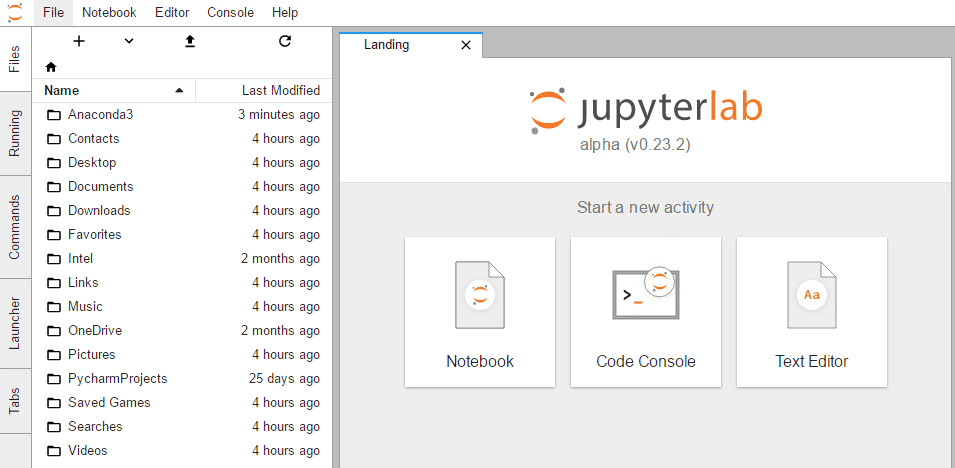The width and height of the screenshot is (955, 468).
Task: Select the Favorites folder name
Action: point(94,235)
